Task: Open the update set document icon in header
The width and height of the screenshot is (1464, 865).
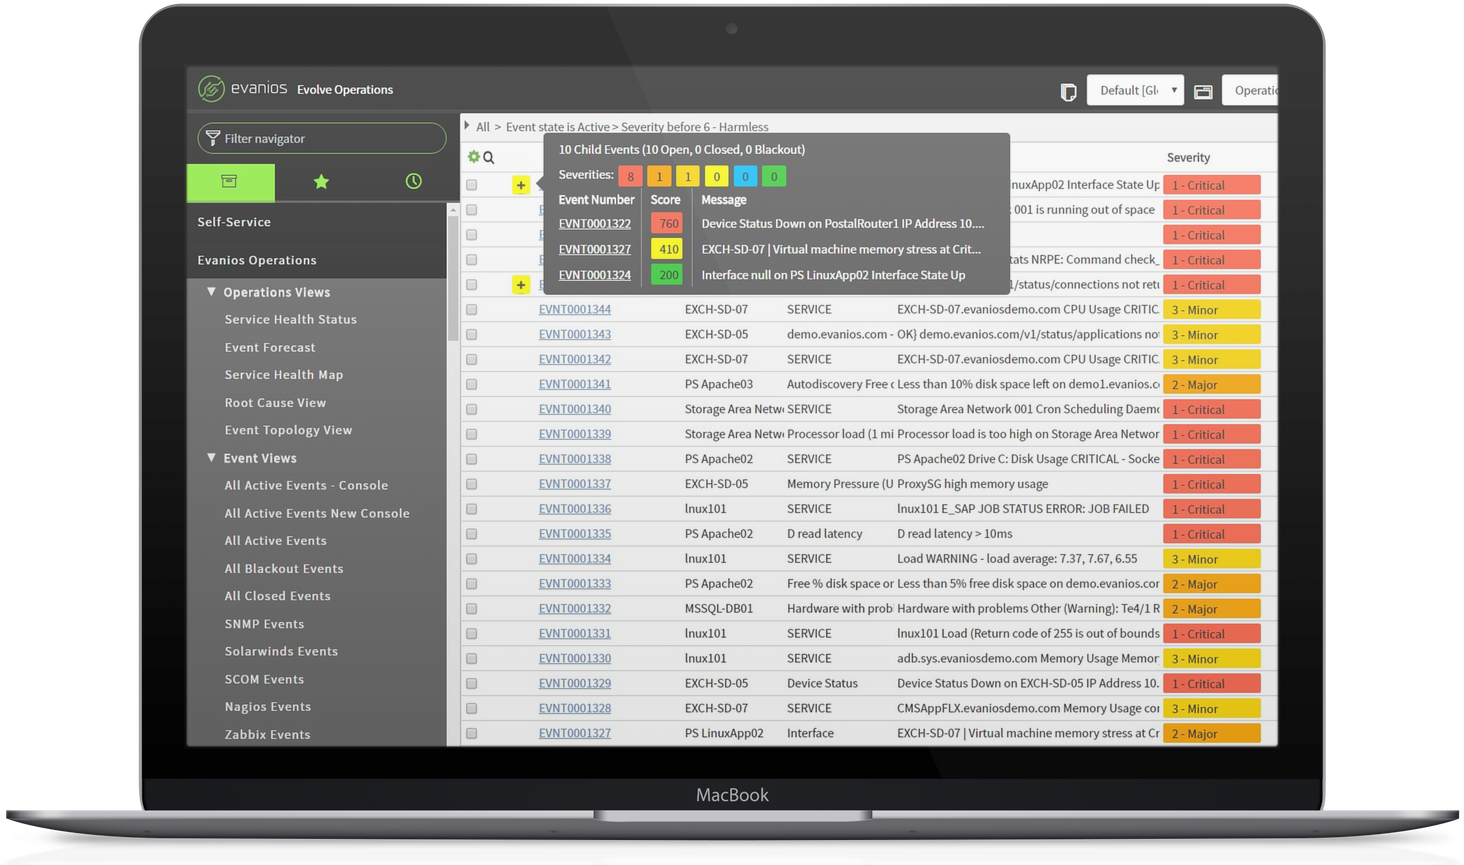Action: 1068,90
